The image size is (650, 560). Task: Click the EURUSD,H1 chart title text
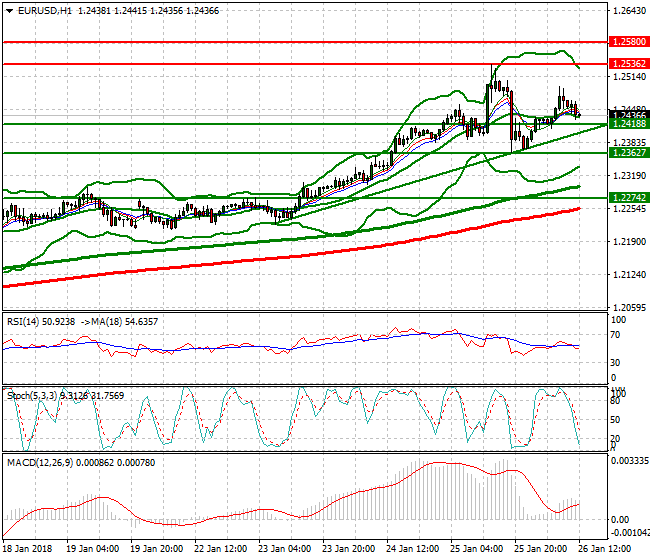tap(45, 11)
